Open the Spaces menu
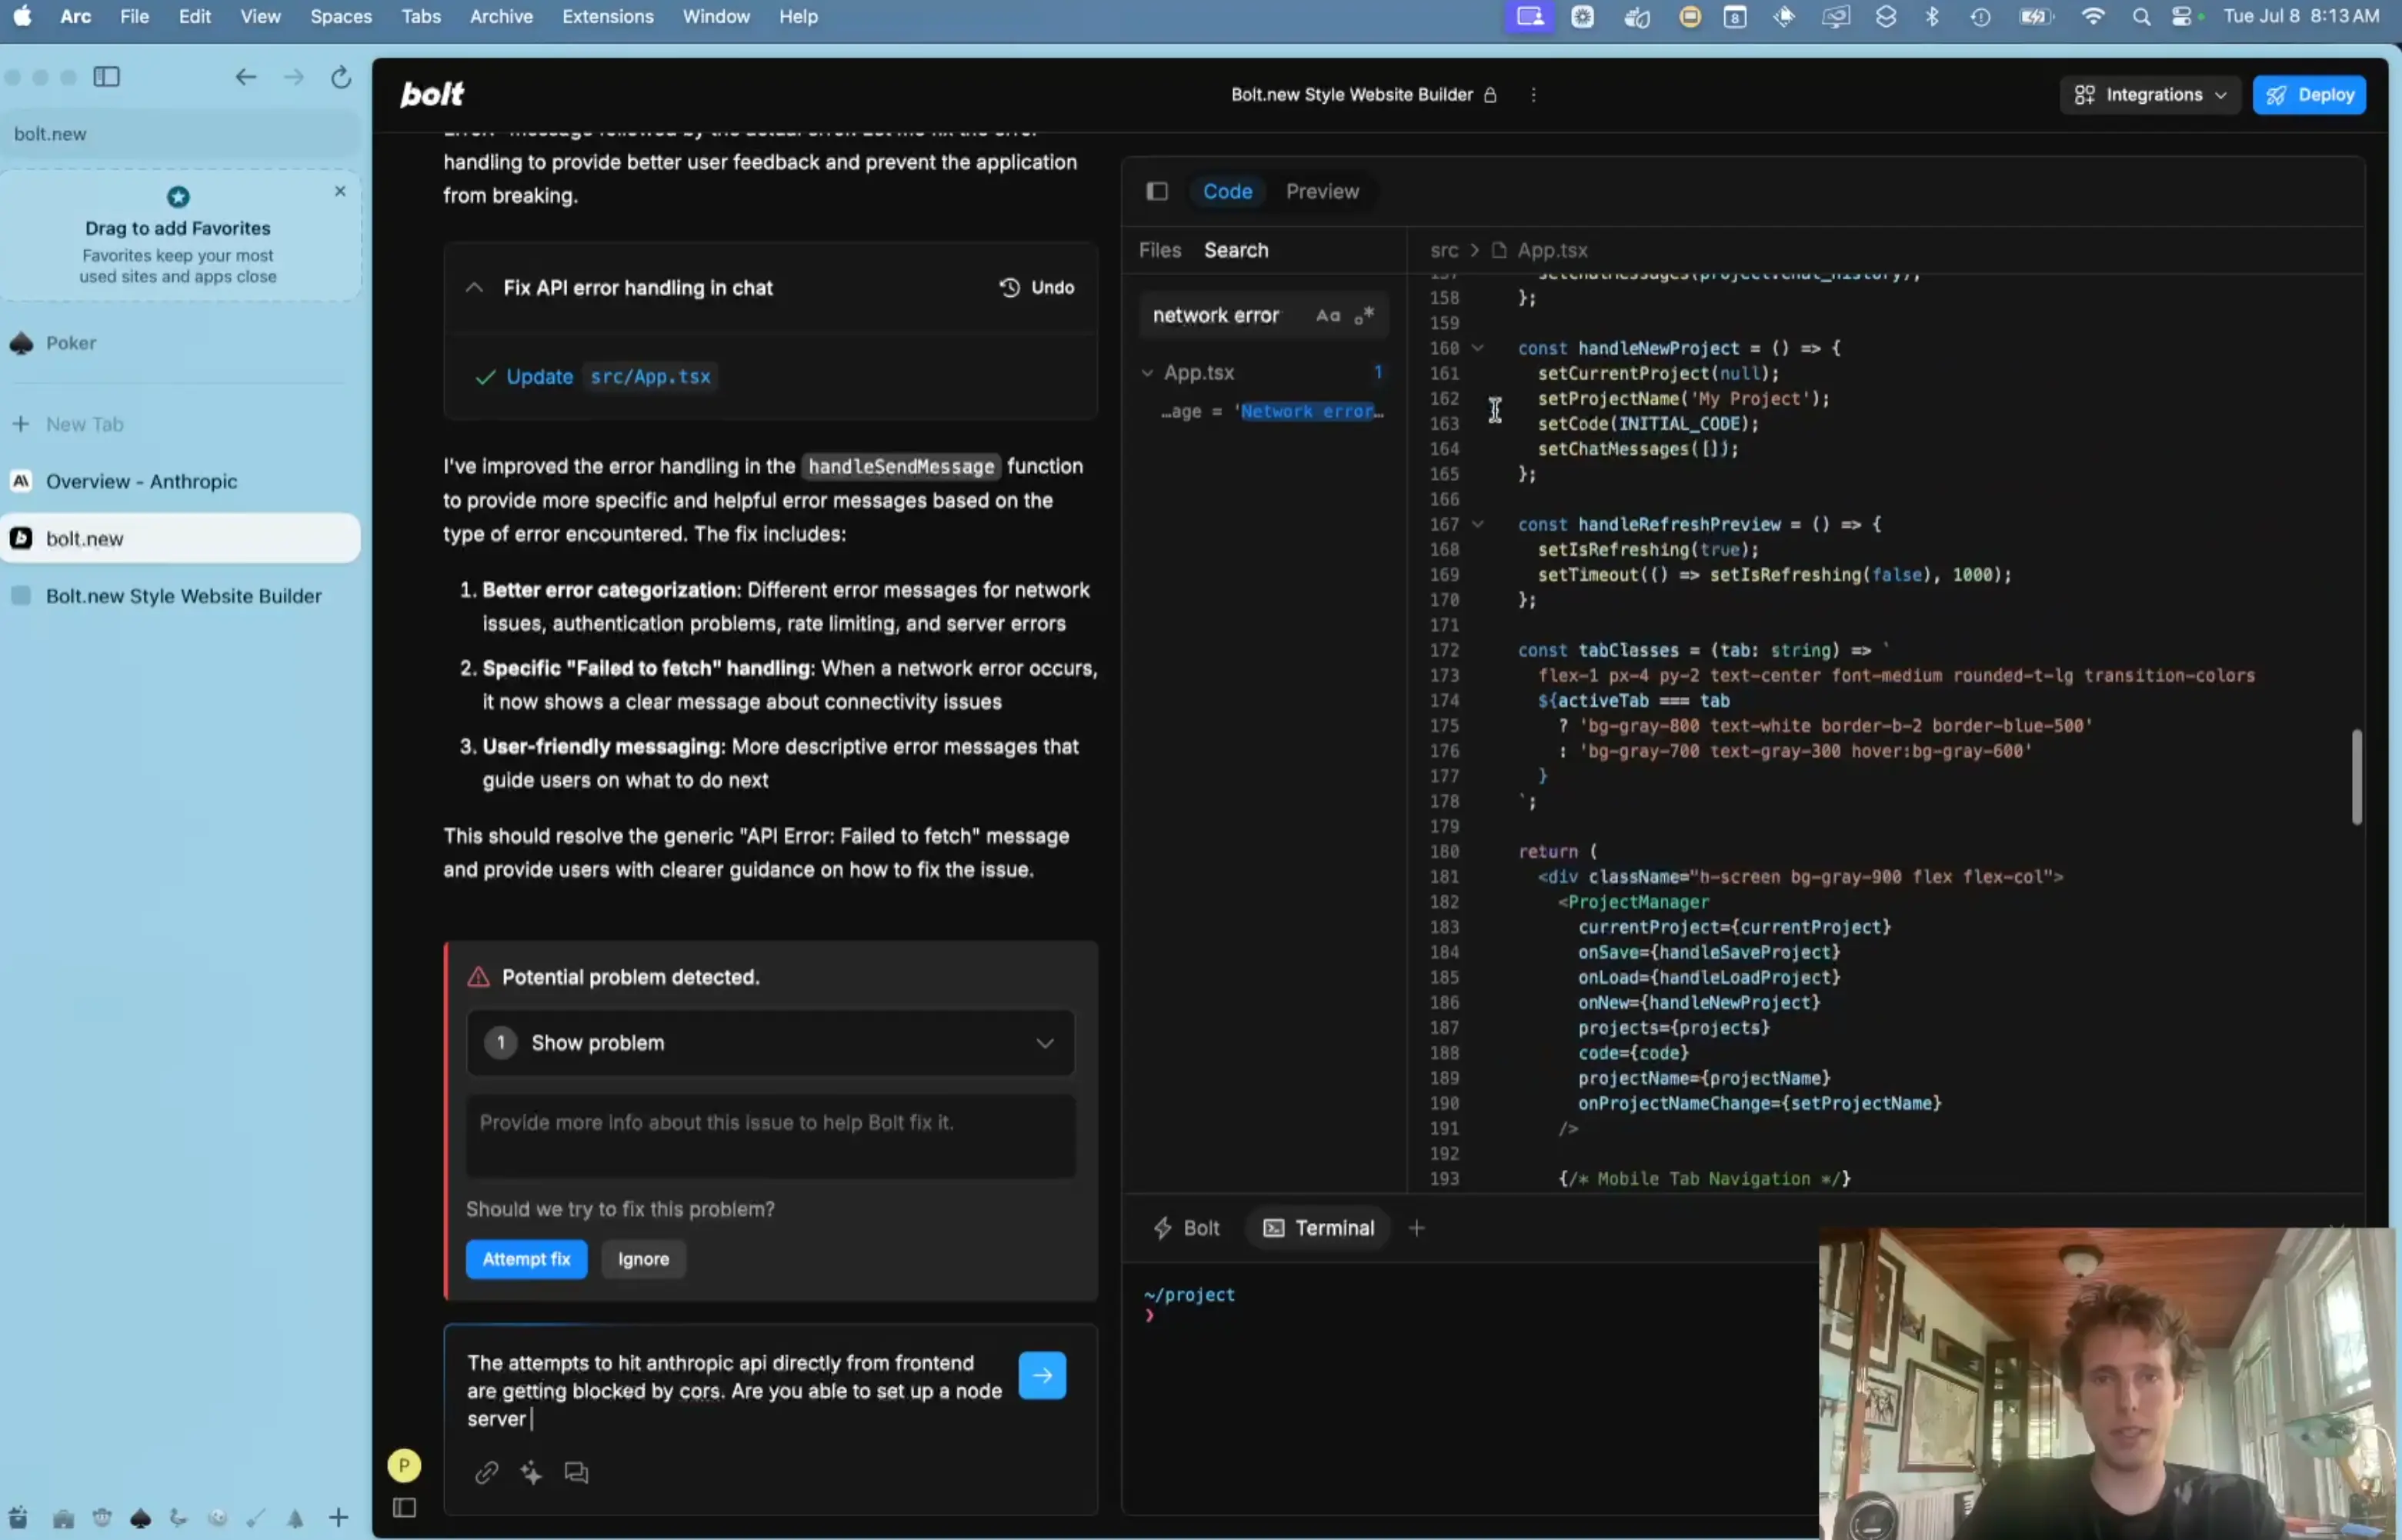The width and height of the screenshot is (2402, 1540). point(341,16)
